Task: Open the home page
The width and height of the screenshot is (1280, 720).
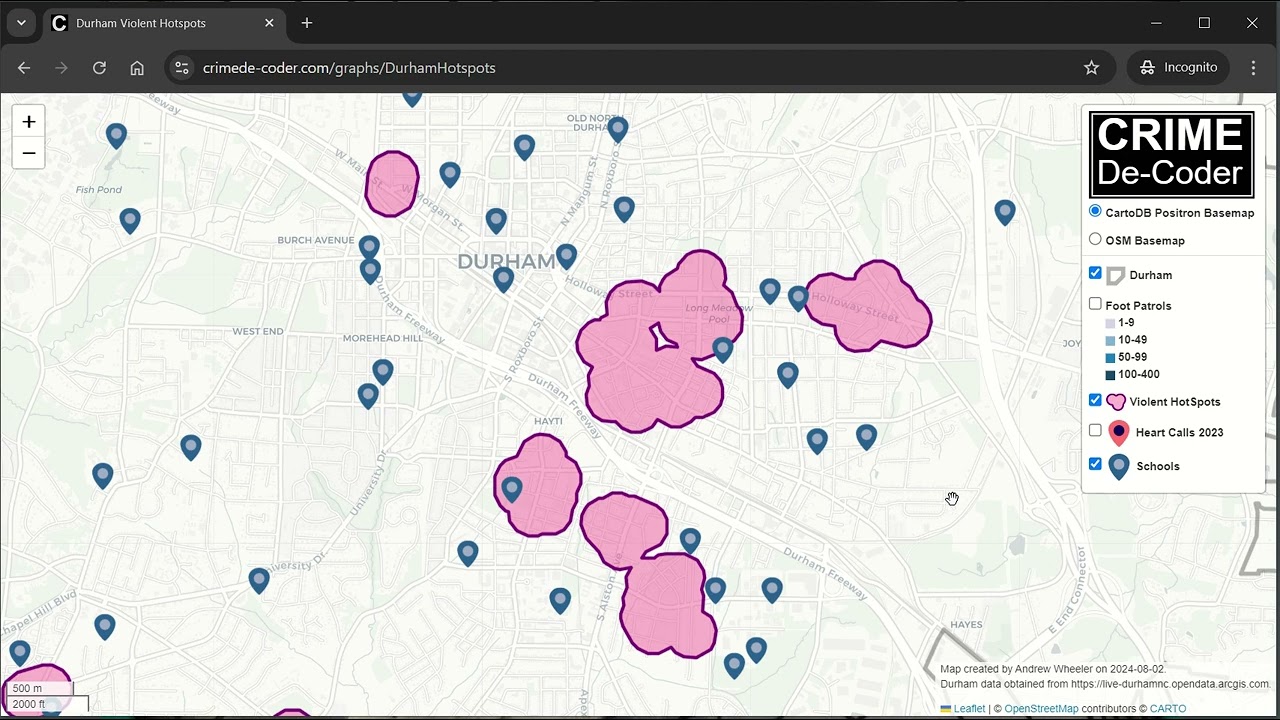Action: pos(137,68)
